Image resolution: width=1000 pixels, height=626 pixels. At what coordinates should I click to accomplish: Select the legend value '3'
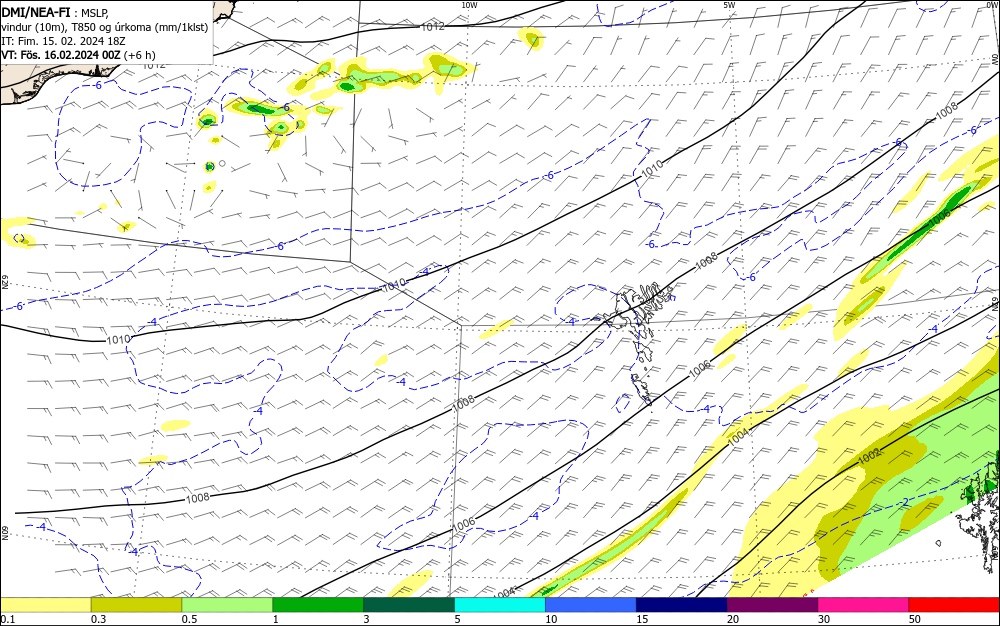tap(366, 619)
